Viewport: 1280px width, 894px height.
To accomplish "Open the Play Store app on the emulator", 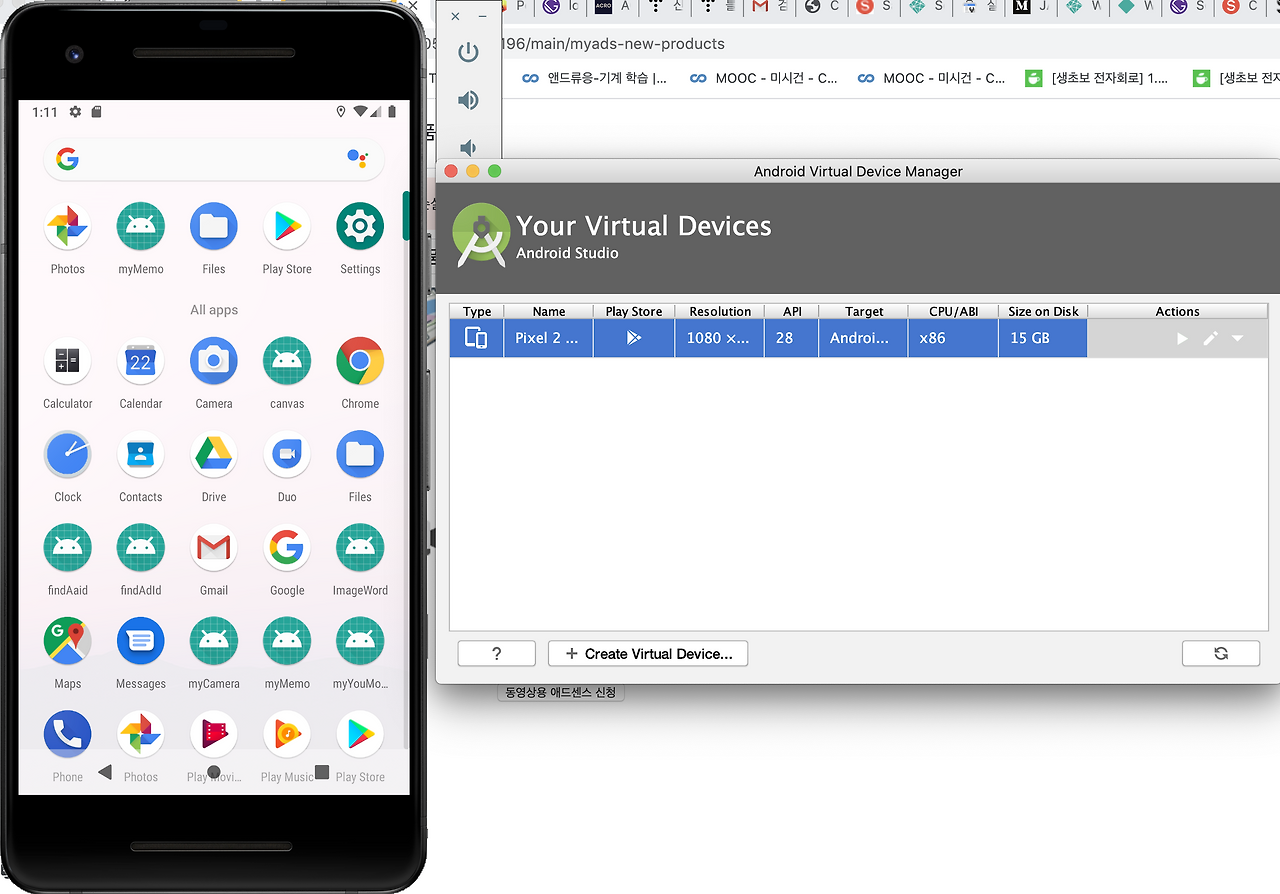I will coord(287,227).
